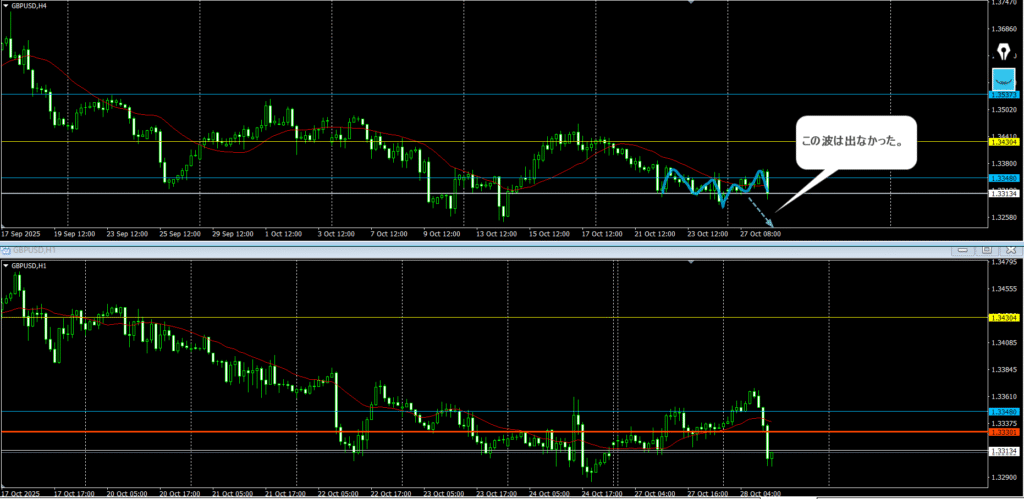
Task: Minimize the lower GBPUSD chart window
Action: (965, 249)
